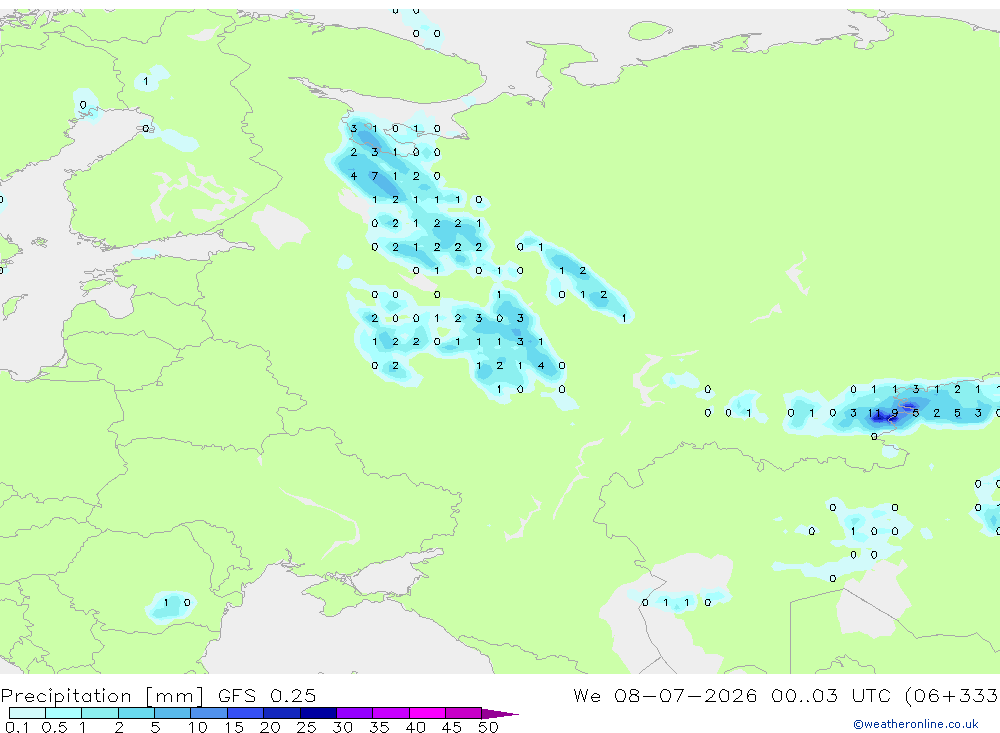
Task: Click the "11" precipitation value on the map
Action: coord(874,413)
